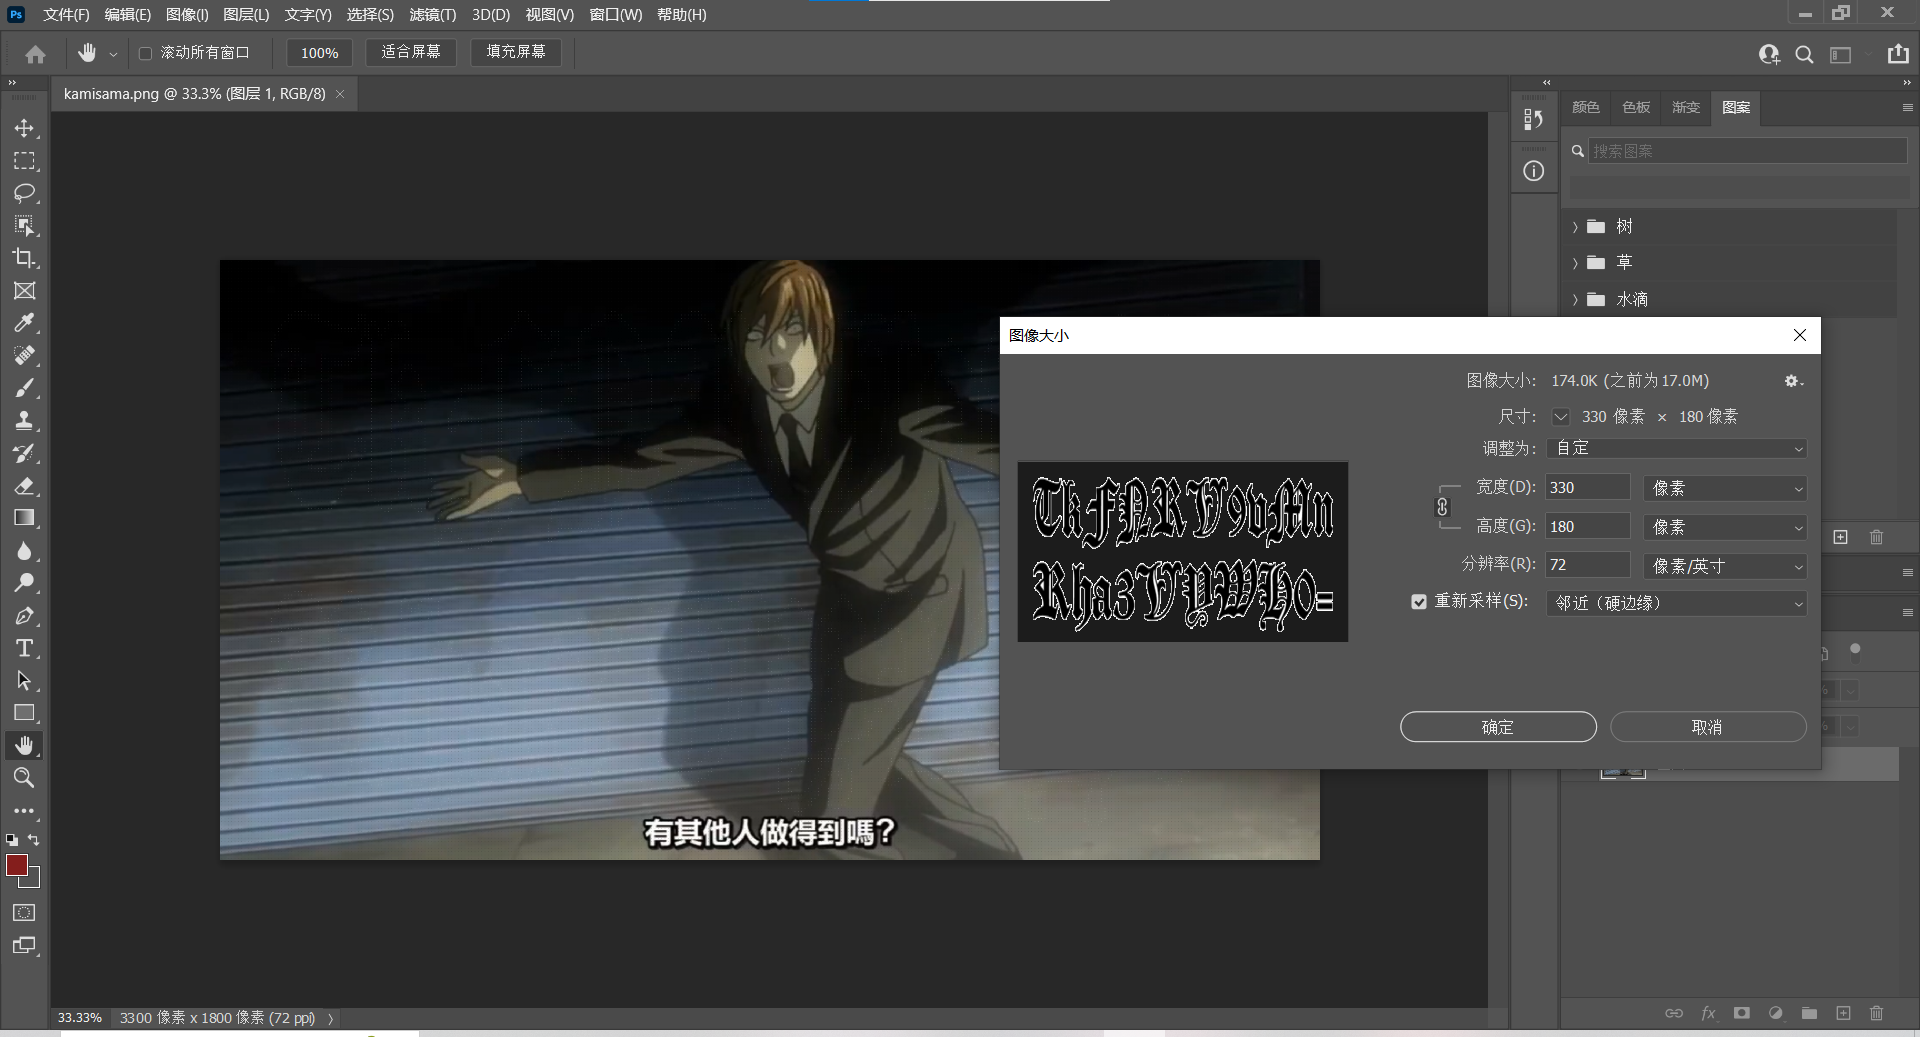Select the Dodge tool
The image size is (1920, 1037).
click(x=24, y=583)
